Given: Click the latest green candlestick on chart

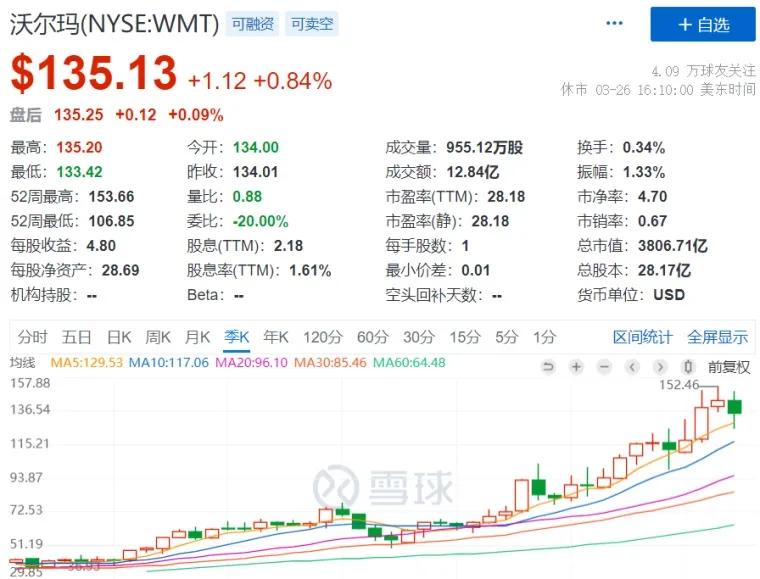Looking at the screenshot, I should tap(735, 407).
